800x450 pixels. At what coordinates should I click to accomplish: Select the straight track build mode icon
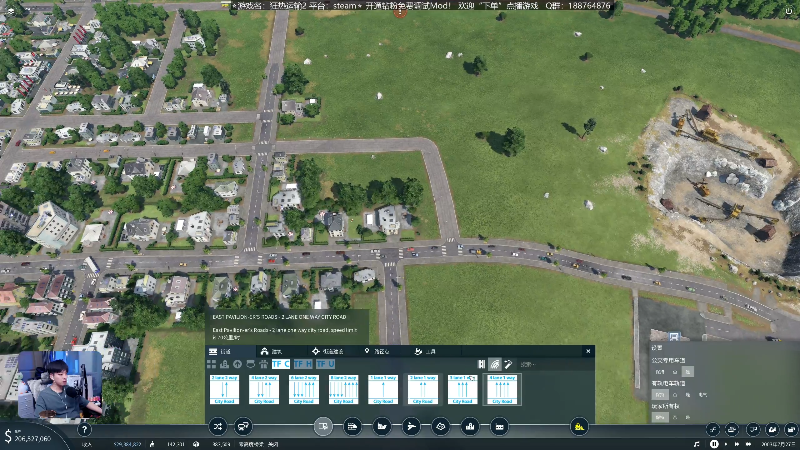pyautogui.click(x=481, y=364)
